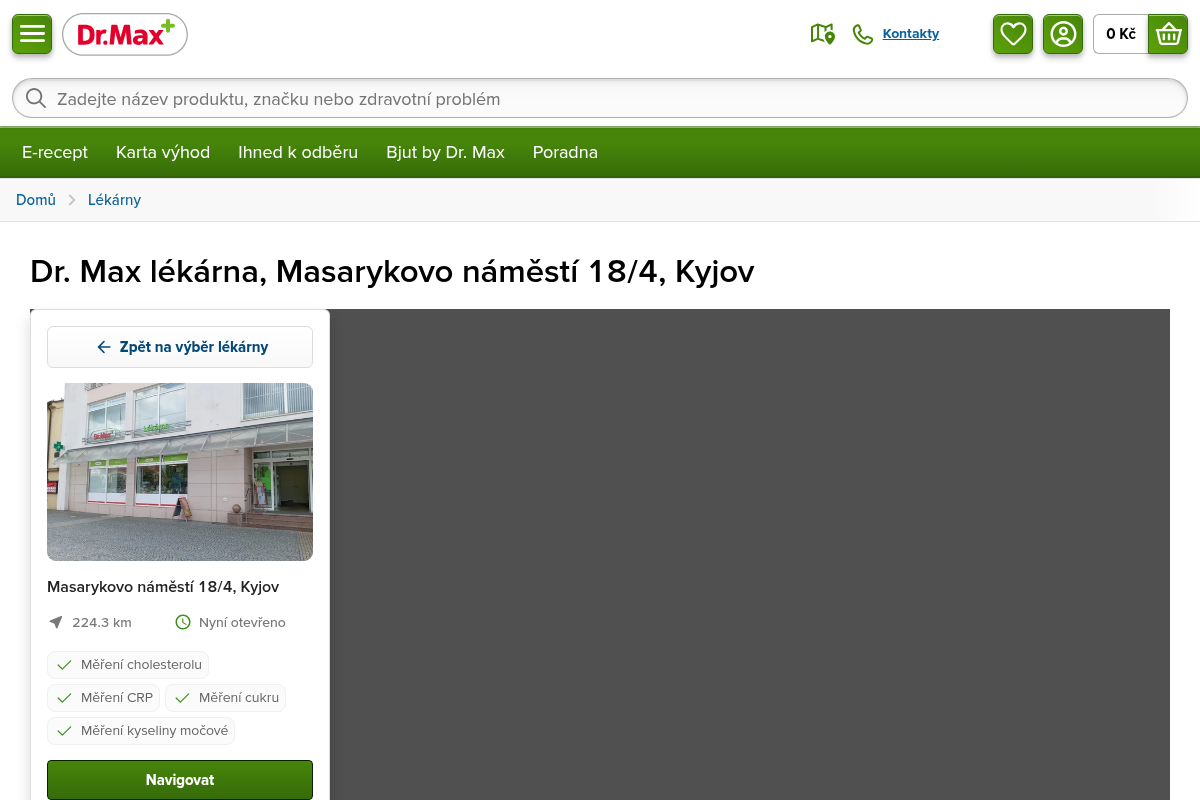Open the Poradna menu item
The width and height of the screenshot is (1200, 800).
565,152
